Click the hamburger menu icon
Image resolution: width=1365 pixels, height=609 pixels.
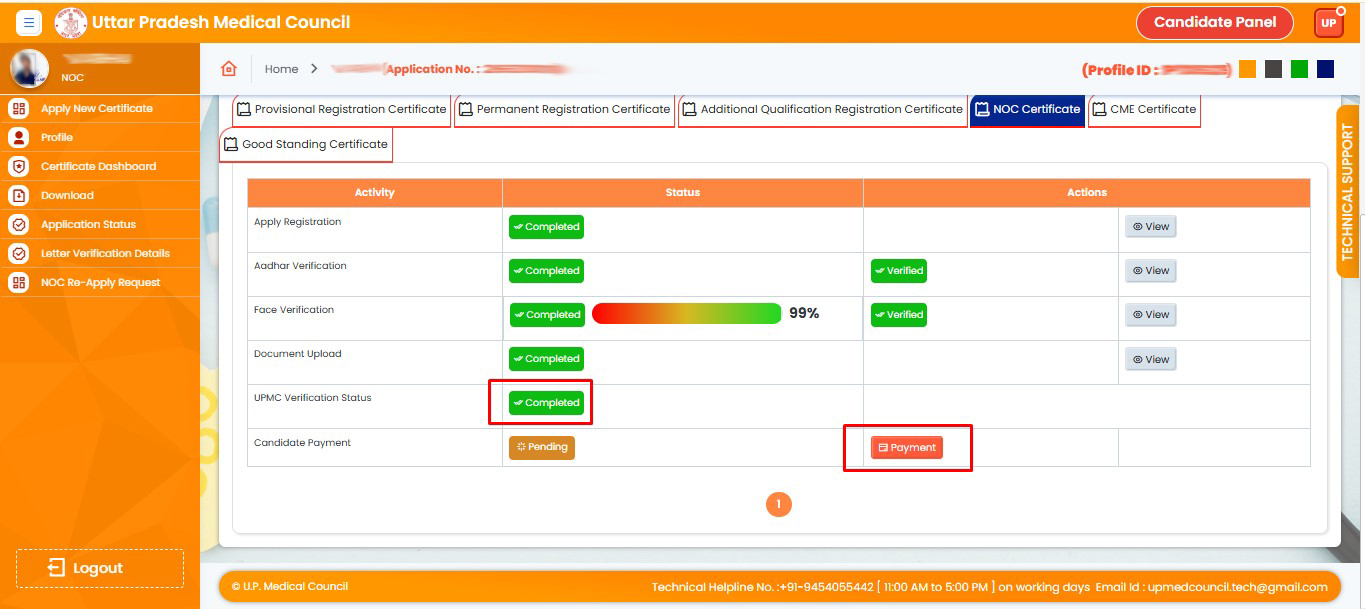pyautogui.click(x=28, y=22)
